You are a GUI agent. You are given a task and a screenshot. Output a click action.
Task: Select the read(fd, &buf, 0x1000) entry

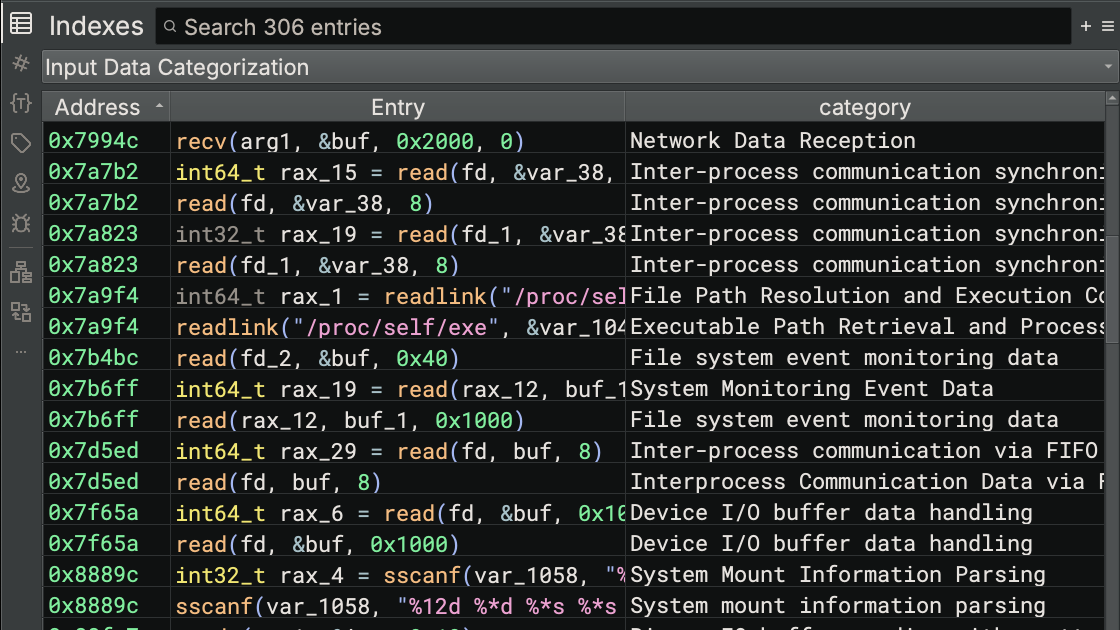(317, 545)
